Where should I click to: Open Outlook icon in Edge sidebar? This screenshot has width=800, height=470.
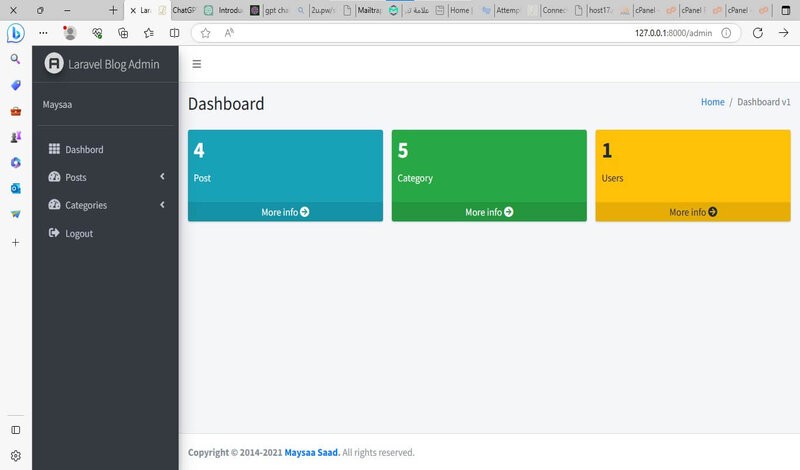point(15,188)
